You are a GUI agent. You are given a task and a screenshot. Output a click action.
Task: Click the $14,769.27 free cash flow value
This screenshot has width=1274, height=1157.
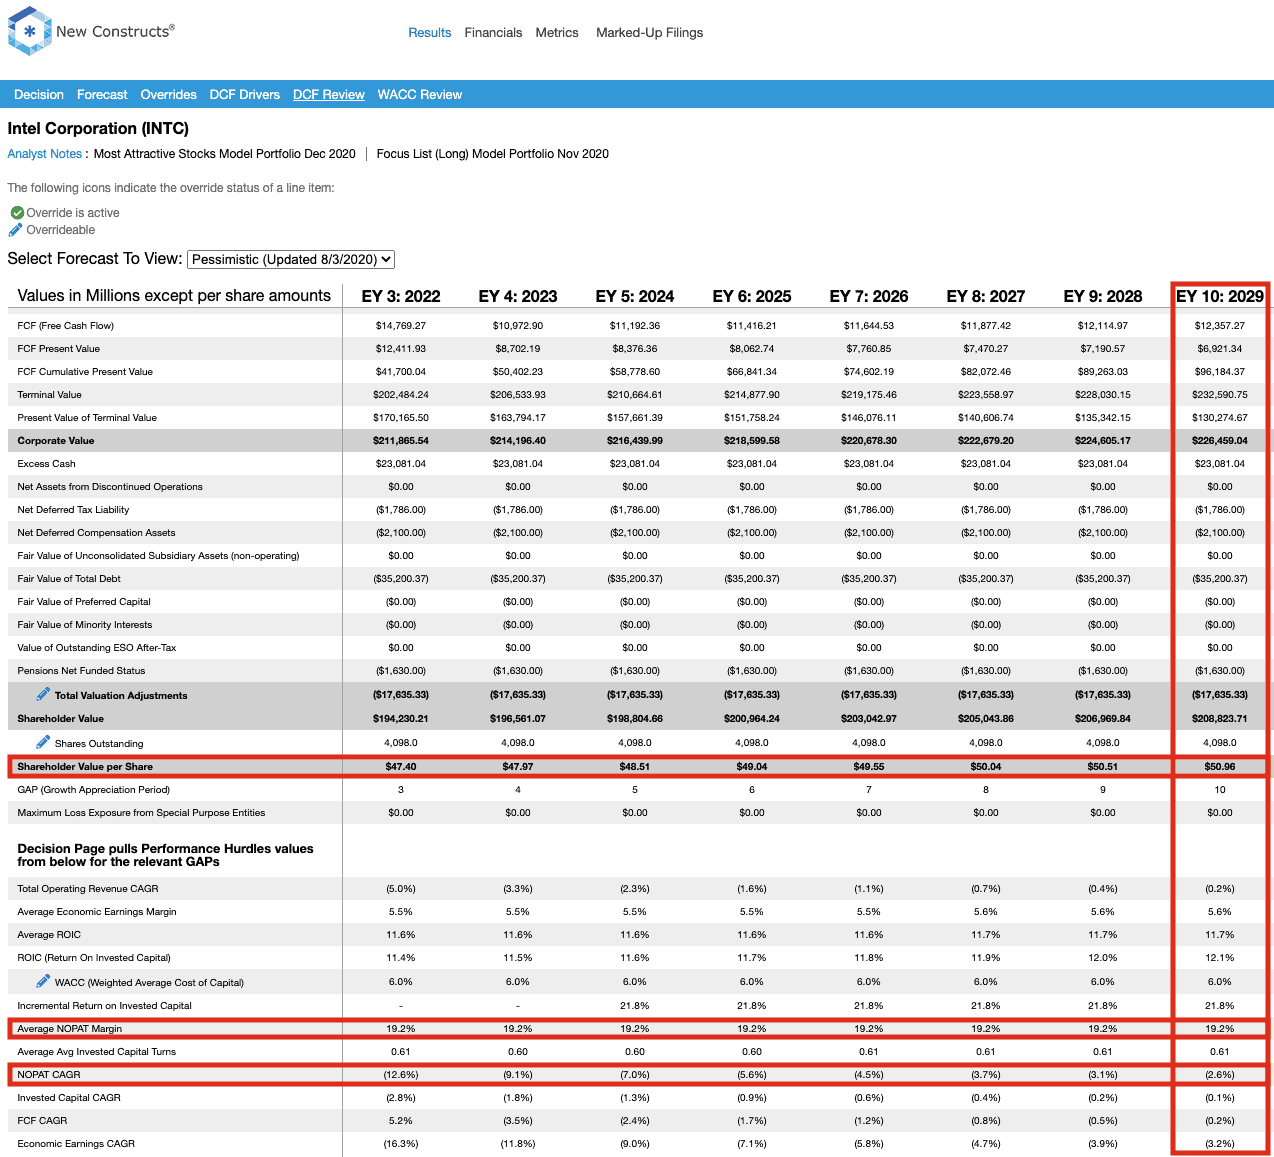pos(401,326)
